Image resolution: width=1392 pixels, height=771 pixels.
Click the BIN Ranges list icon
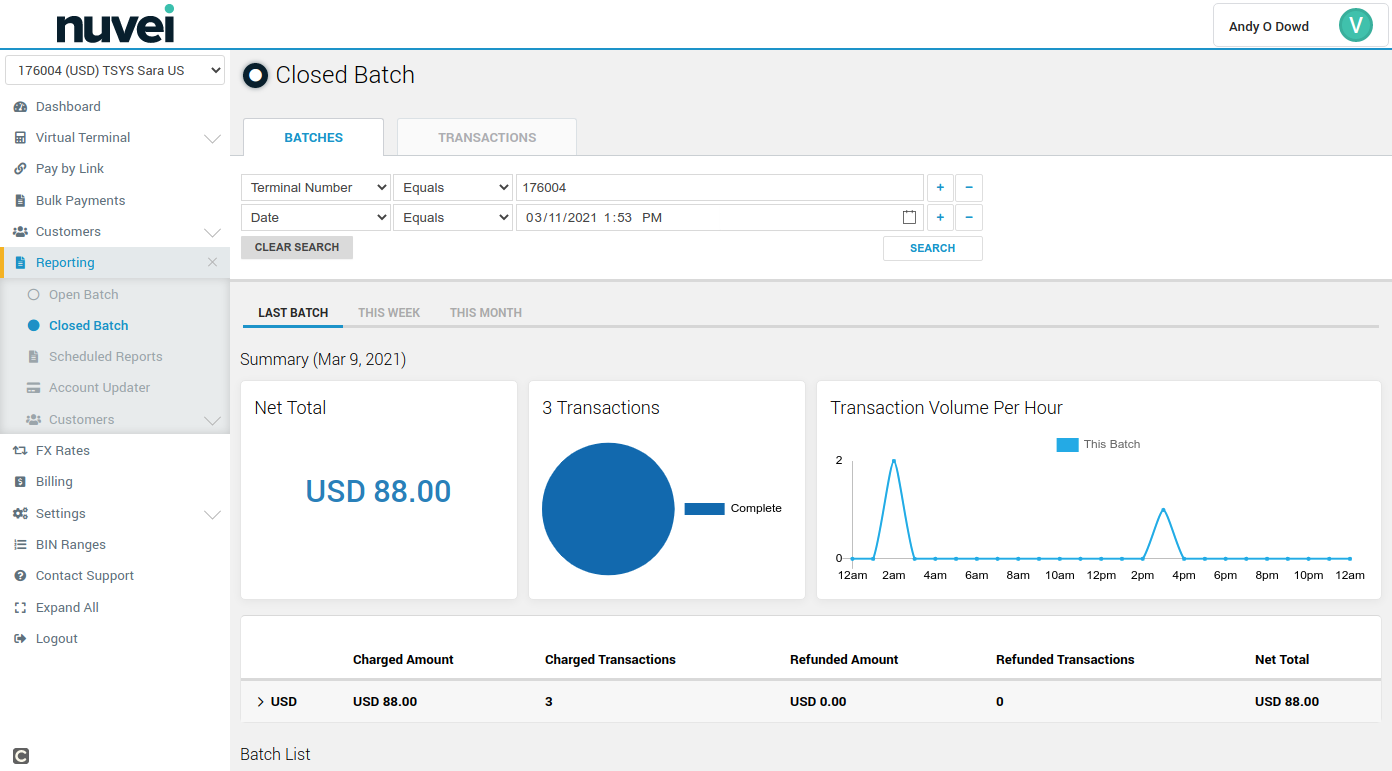click(20, 545)
